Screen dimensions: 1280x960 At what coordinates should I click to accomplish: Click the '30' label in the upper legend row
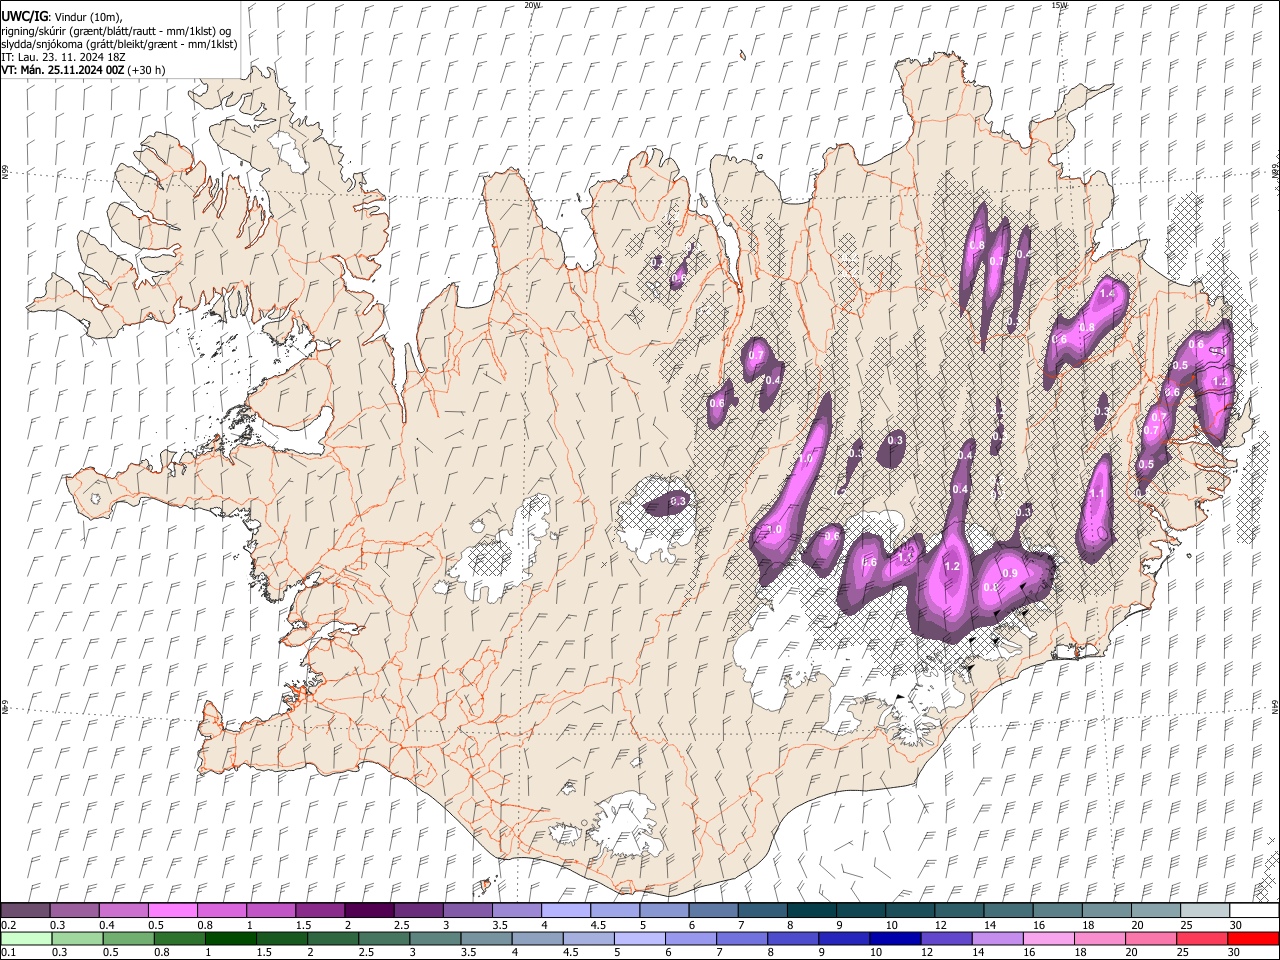click(x=1236, y=925)
